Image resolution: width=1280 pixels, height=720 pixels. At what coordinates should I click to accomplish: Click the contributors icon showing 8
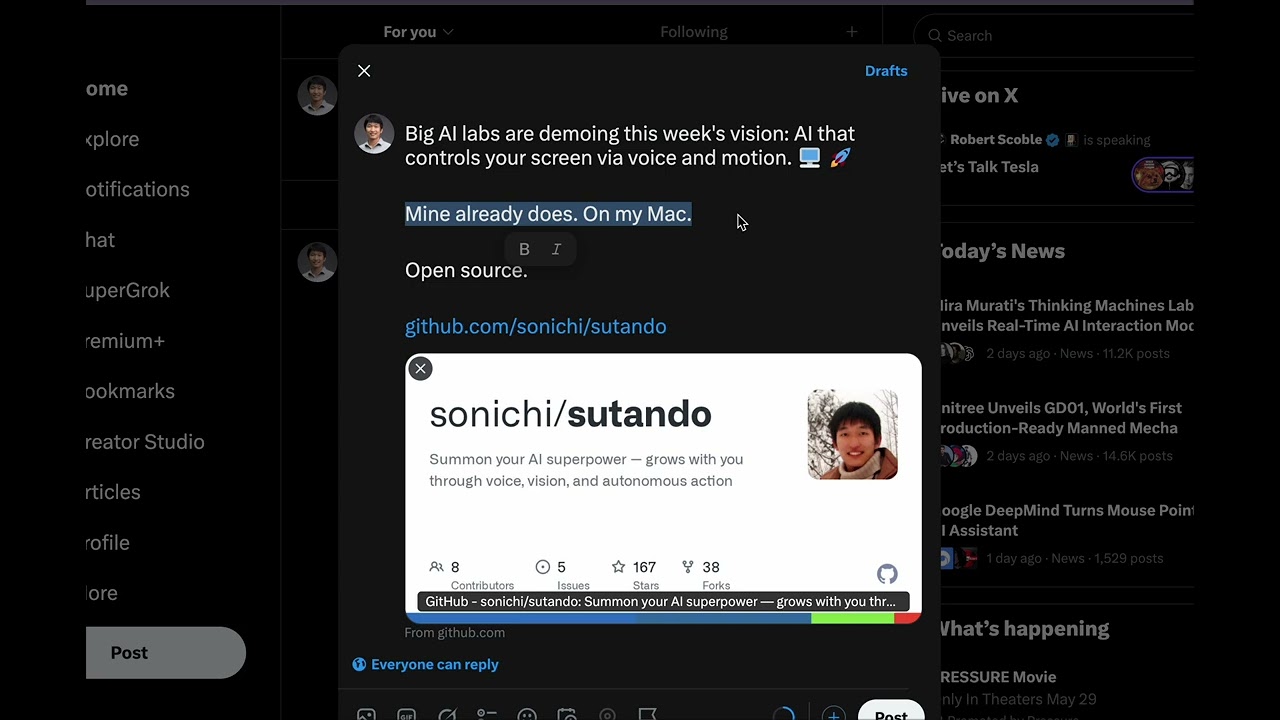(436, 567)
